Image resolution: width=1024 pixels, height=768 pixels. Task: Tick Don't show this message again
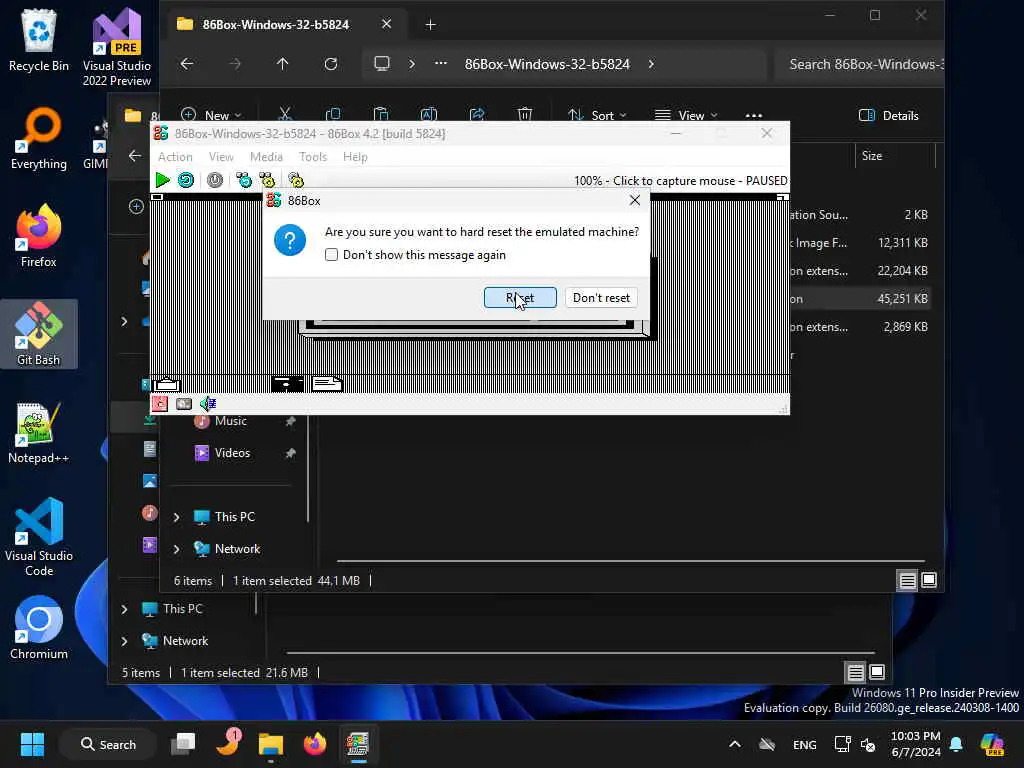(x=332, y=255)
